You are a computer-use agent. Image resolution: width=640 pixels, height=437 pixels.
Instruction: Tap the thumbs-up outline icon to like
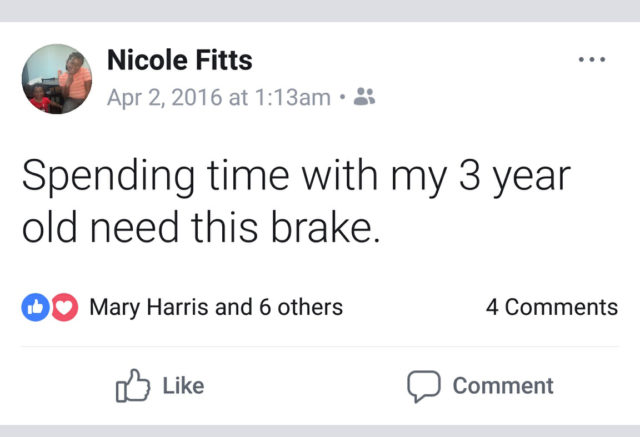133,386
